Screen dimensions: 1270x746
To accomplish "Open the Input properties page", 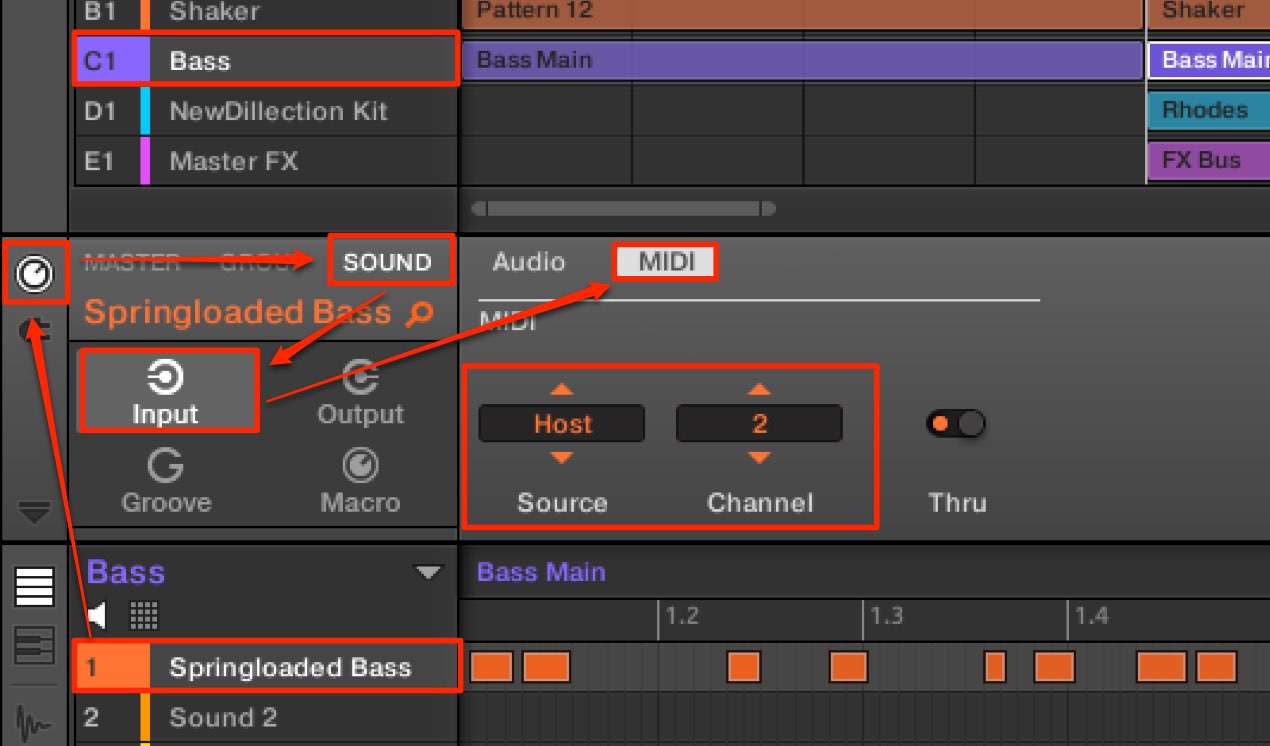I will [x=166, y=392].
